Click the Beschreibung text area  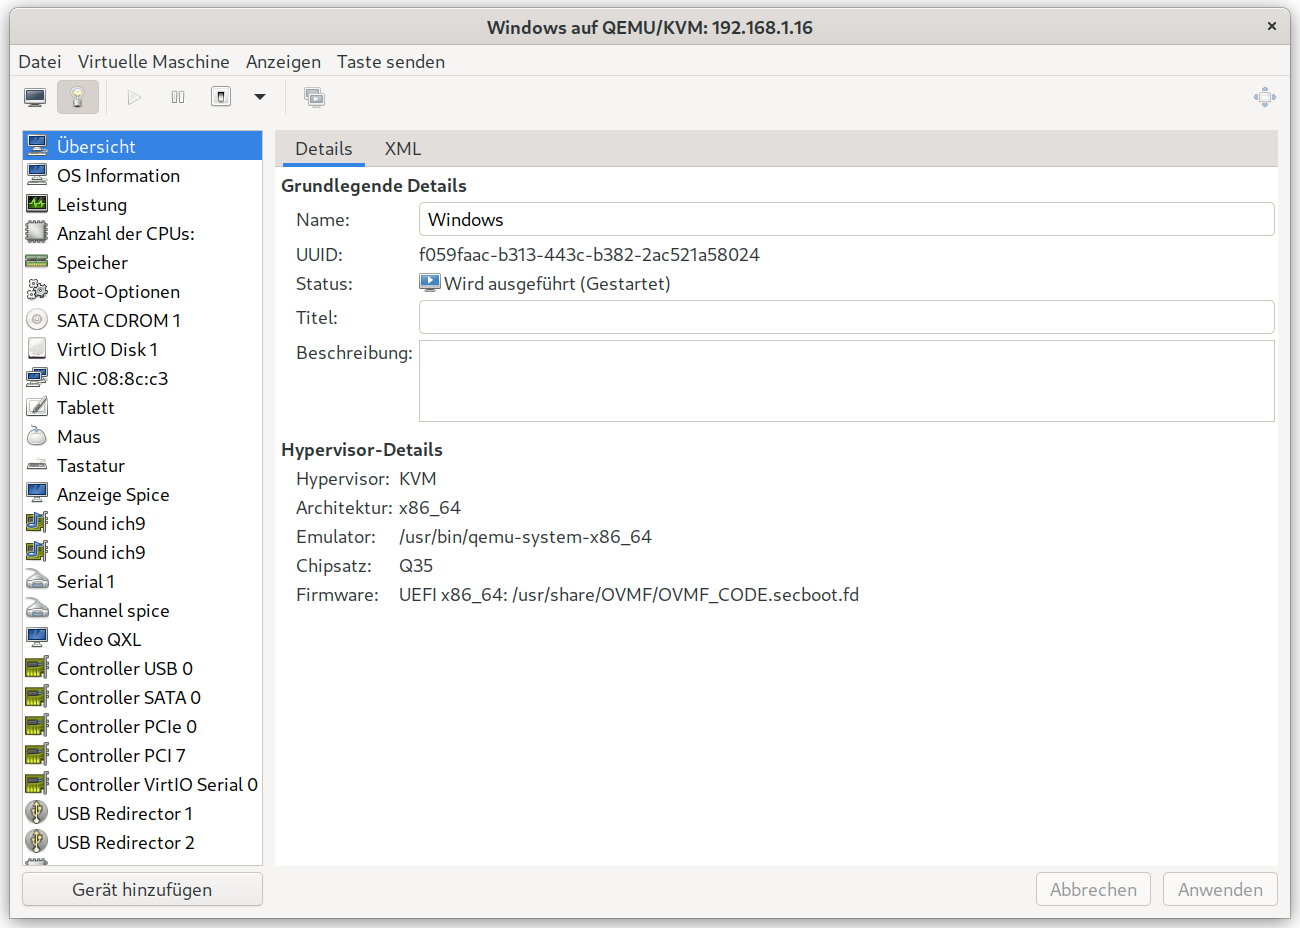(x=845, y=381)
